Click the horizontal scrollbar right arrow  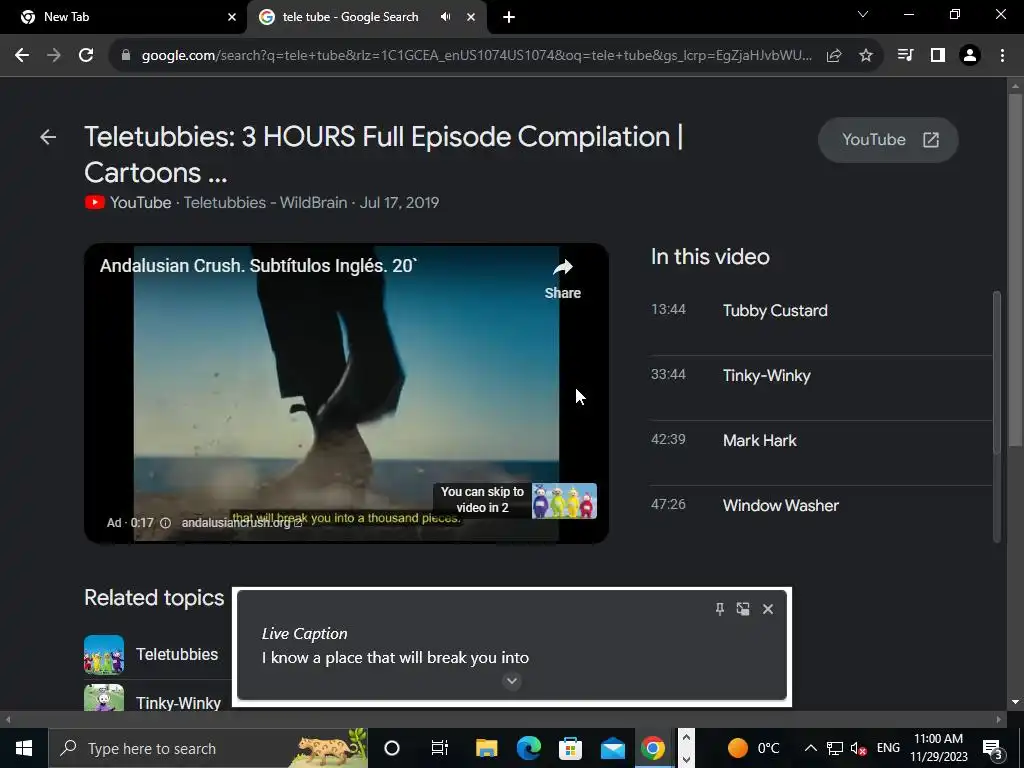tap(999, 720)
